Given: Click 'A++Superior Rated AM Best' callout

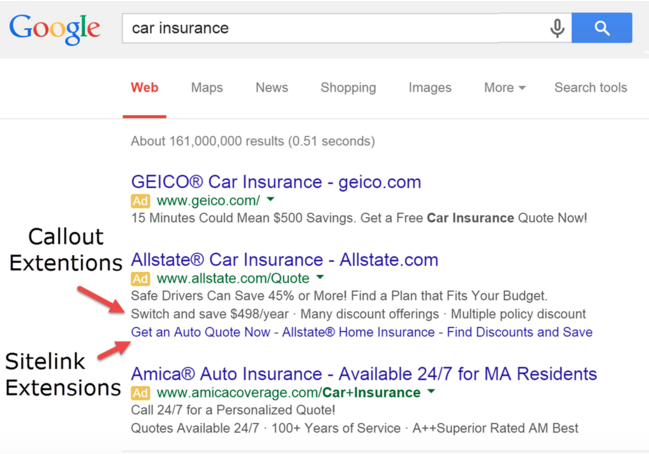Looking at the screenshot, I should pos(495,428).
